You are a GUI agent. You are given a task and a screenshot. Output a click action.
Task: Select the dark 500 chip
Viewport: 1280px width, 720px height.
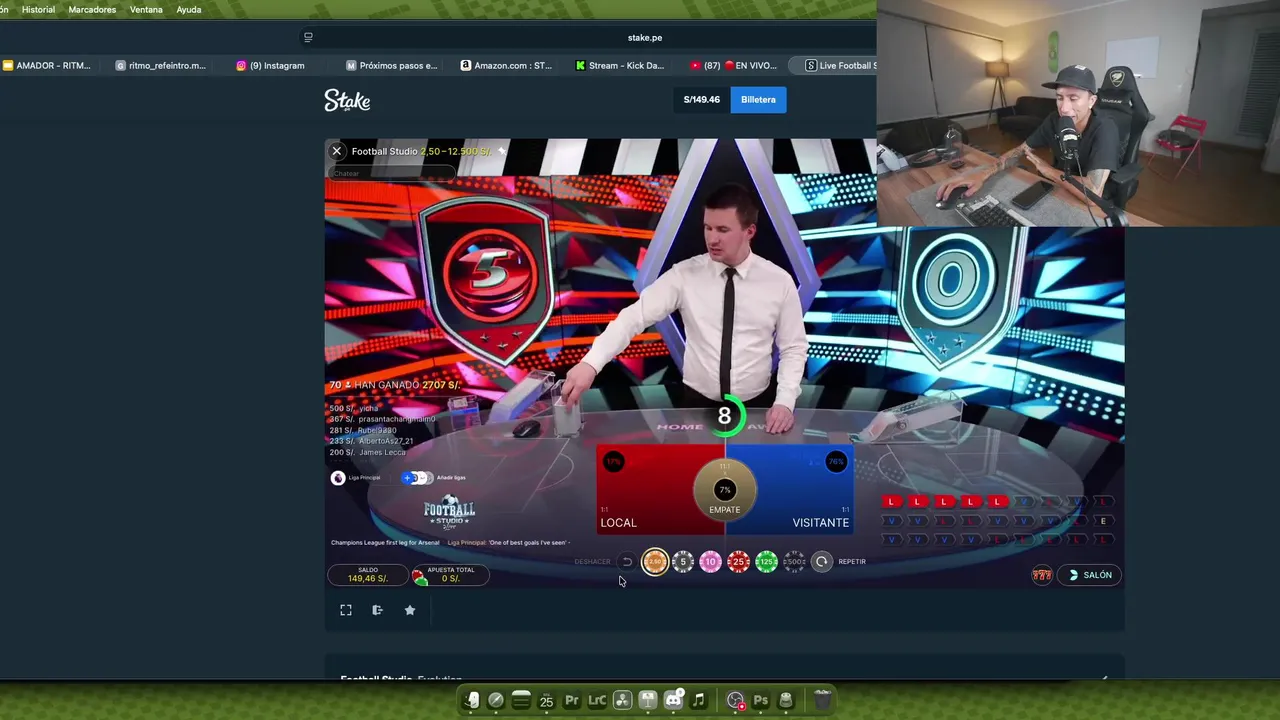coord(794,562)
